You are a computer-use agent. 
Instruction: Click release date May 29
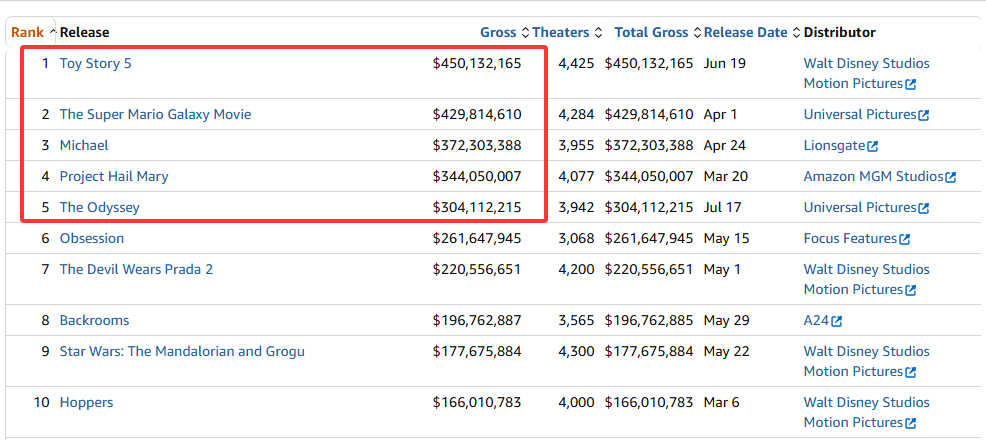(726, 320)
